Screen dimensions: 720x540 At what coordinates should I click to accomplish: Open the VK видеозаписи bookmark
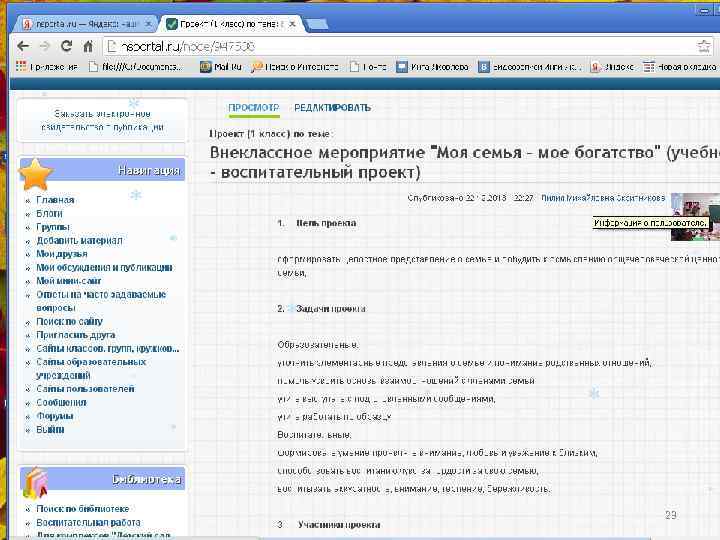[x=530, y=67]
